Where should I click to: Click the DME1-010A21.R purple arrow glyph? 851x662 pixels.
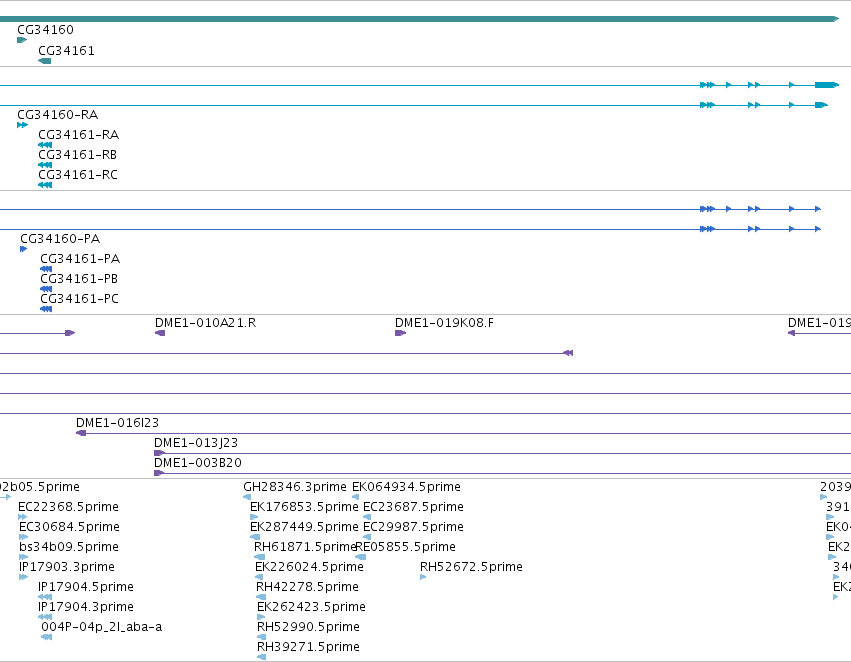point(160,333)
